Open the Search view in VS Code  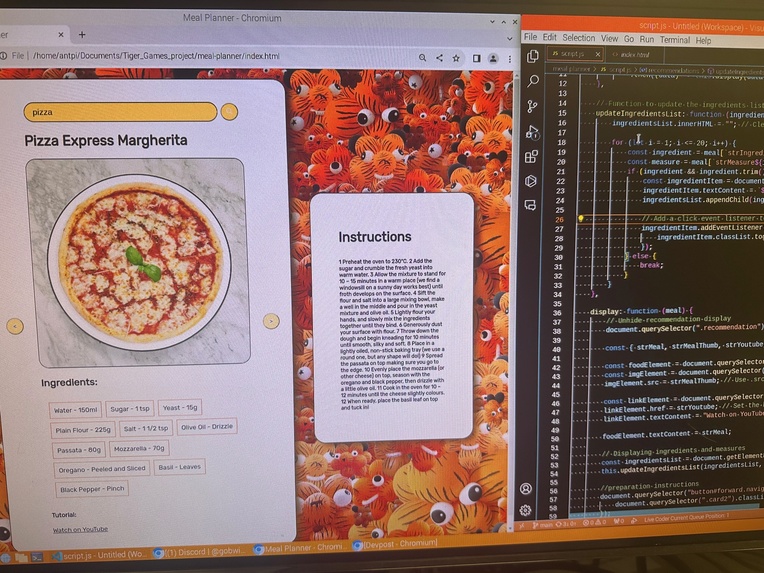click(x=533, y=81)
